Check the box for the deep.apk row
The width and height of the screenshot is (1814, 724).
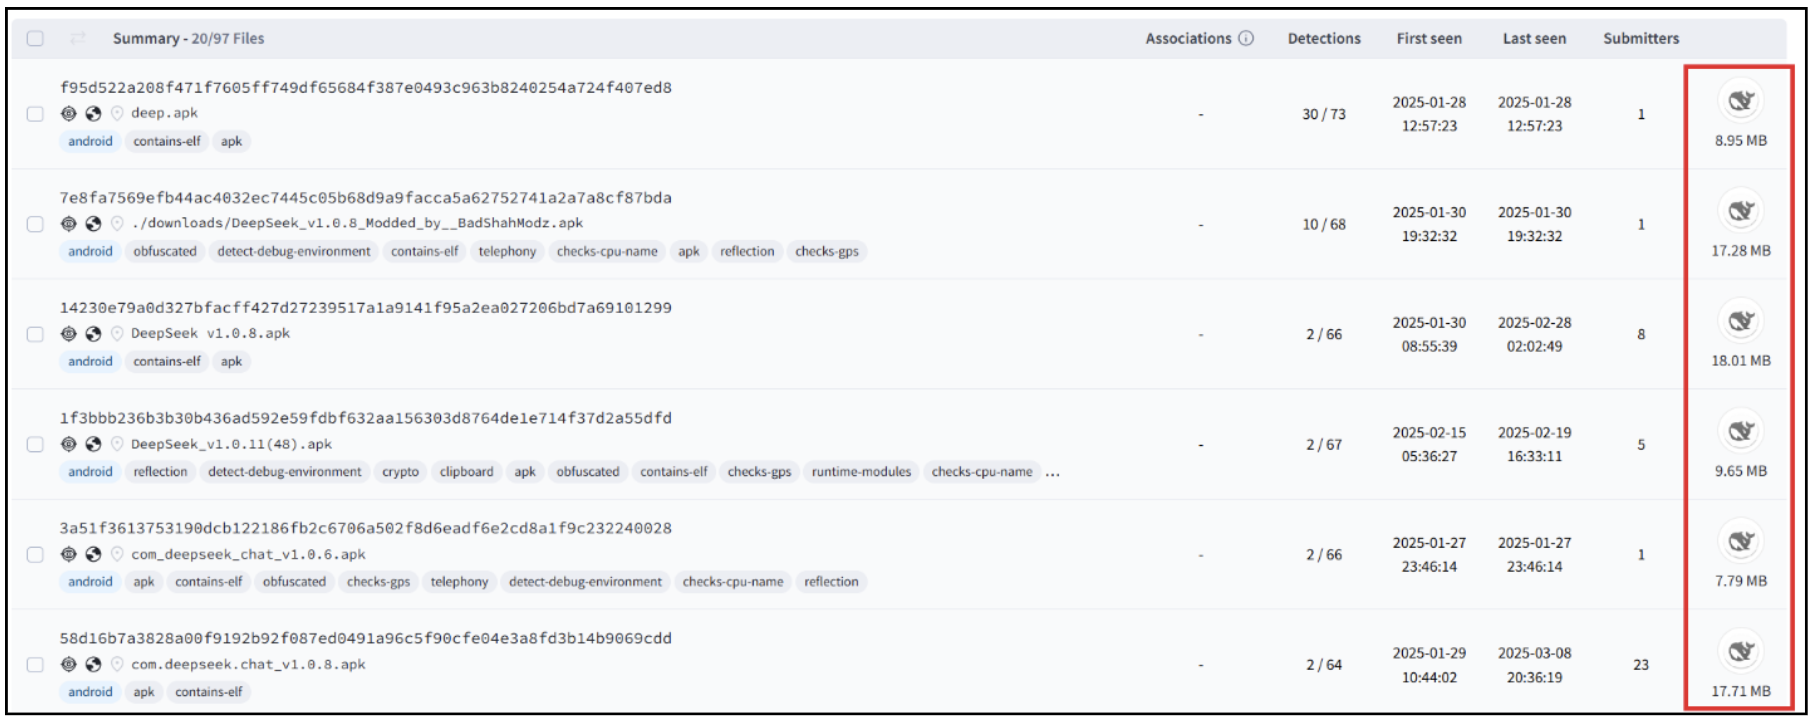(x=35, y=114)
